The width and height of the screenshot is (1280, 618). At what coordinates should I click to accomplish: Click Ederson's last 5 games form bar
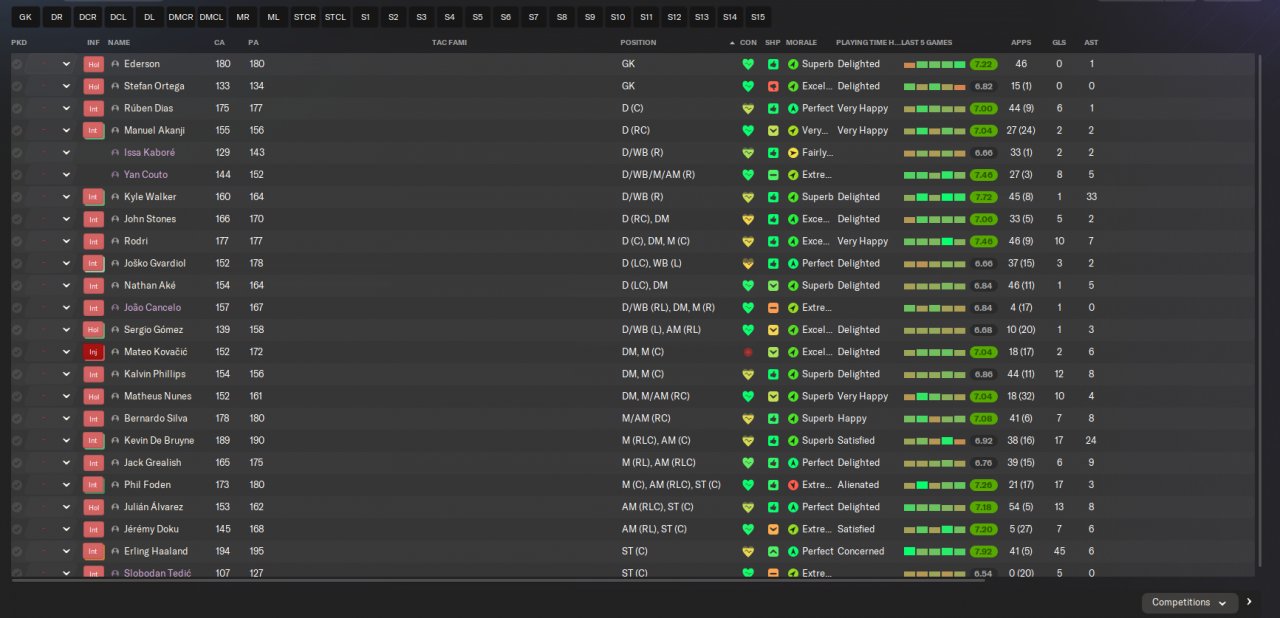coord(934,64)
